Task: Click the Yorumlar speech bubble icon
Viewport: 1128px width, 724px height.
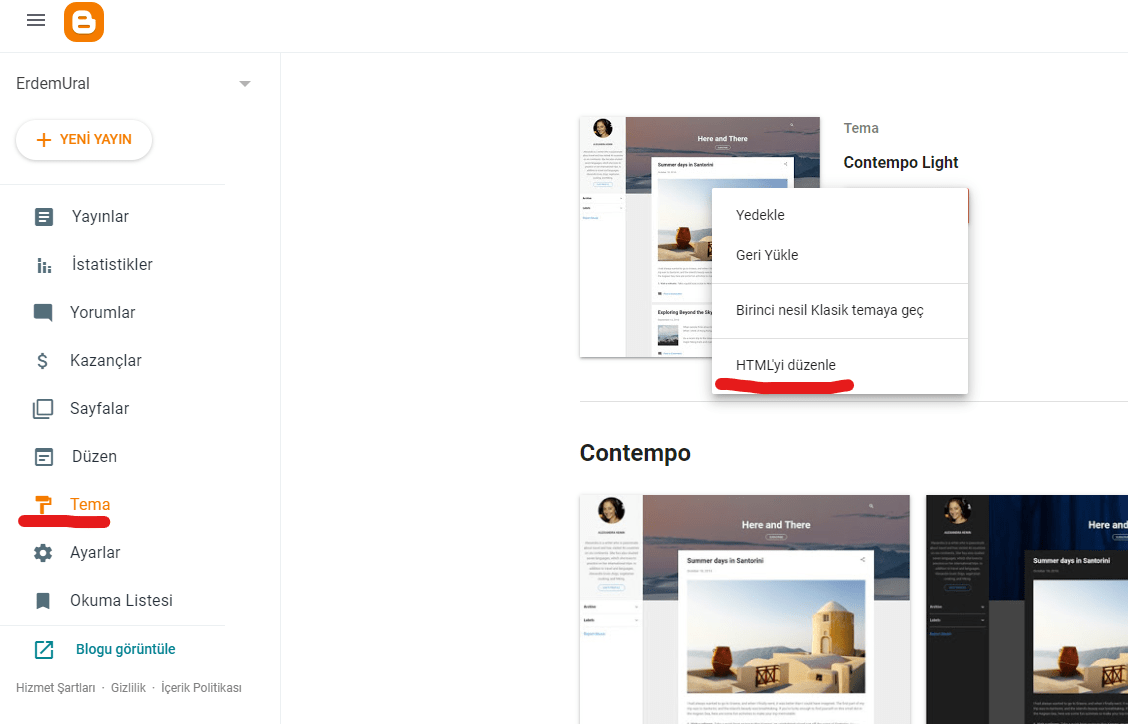Action: (x=43, y=312)
